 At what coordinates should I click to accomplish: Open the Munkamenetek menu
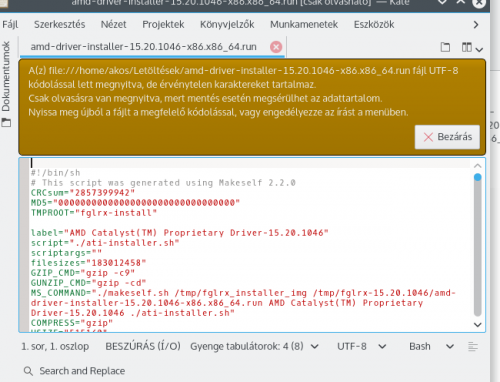pyautogui.click(x=304, y=24)
